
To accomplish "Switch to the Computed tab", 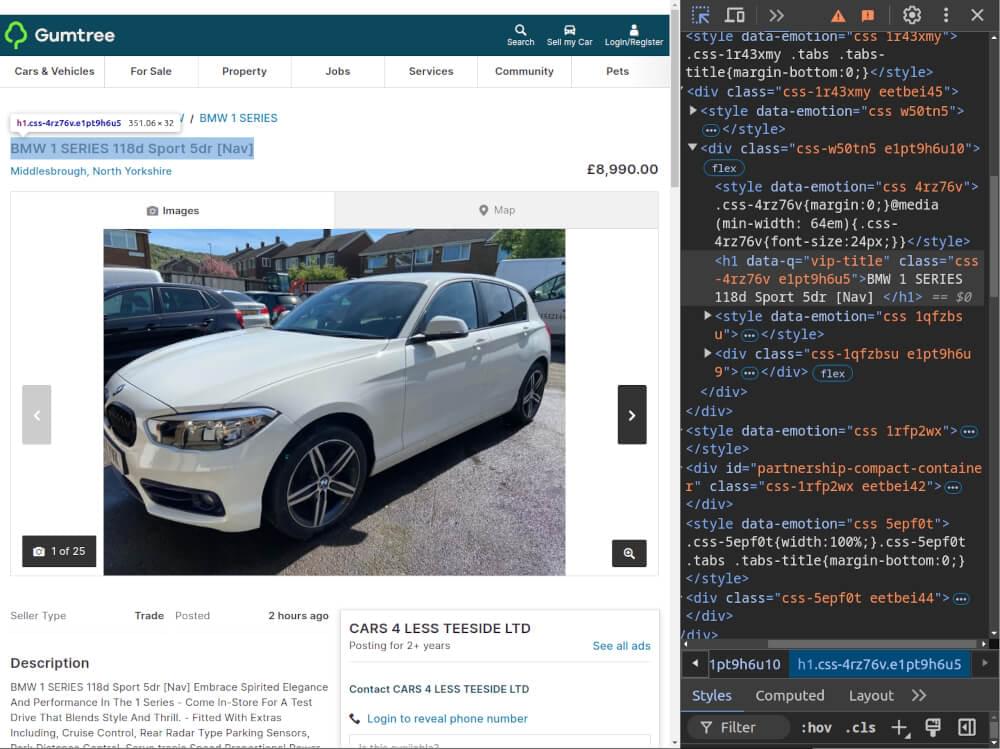I will (789, 695).
